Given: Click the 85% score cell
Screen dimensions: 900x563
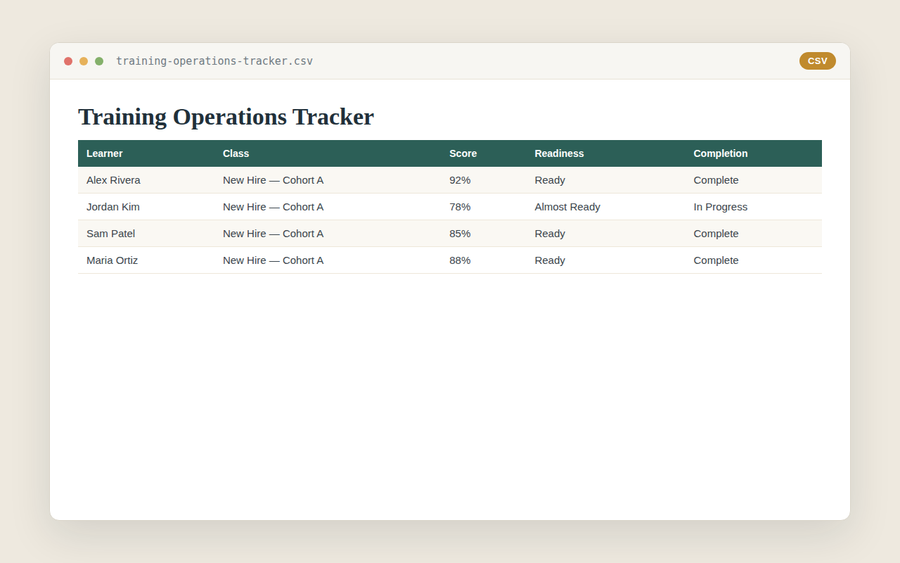Looking at the screenshot, I should 483,234.
